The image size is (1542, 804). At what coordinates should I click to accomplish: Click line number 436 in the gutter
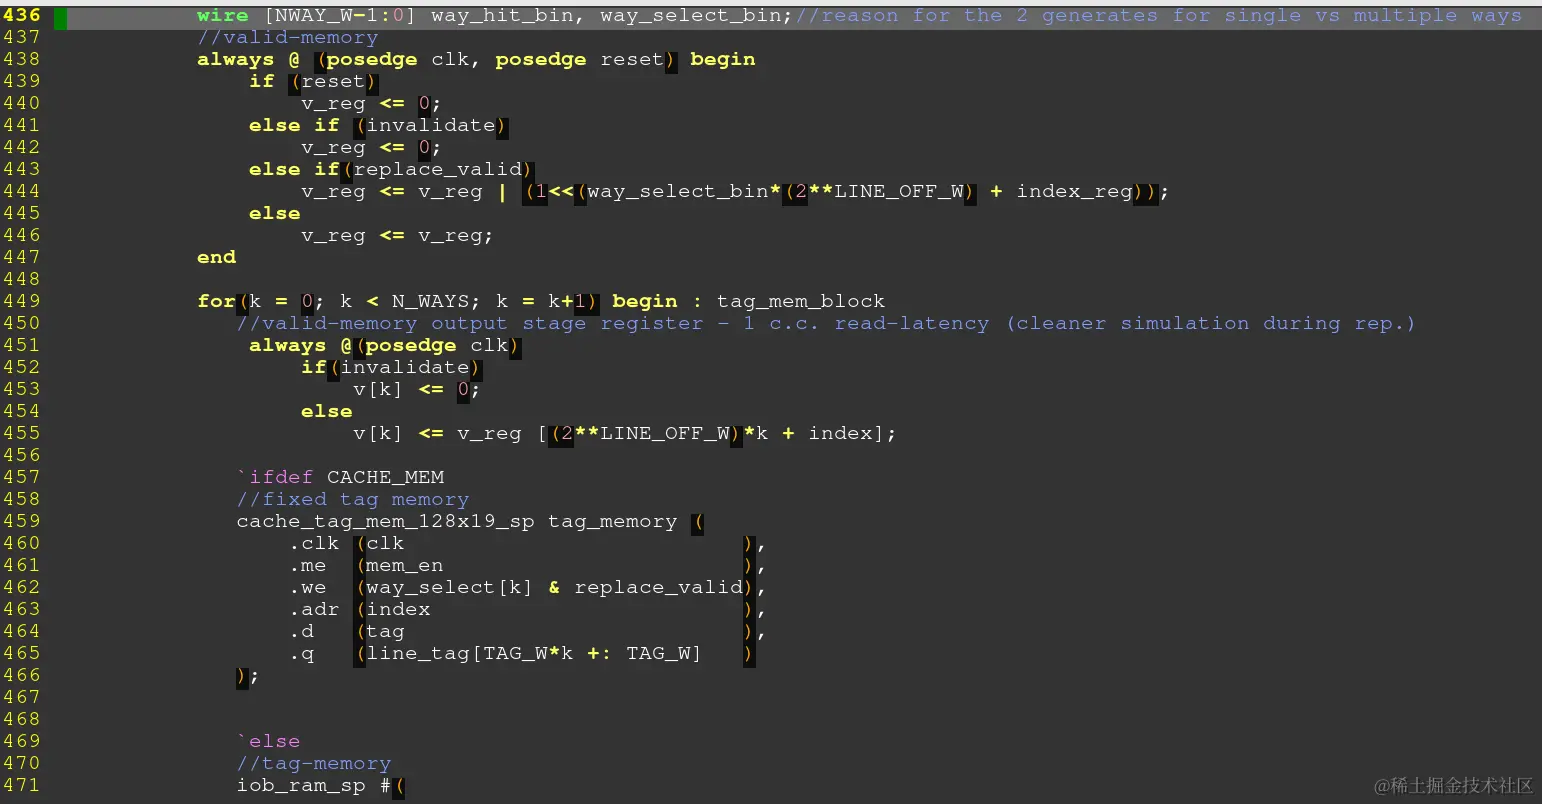point(22,15)
